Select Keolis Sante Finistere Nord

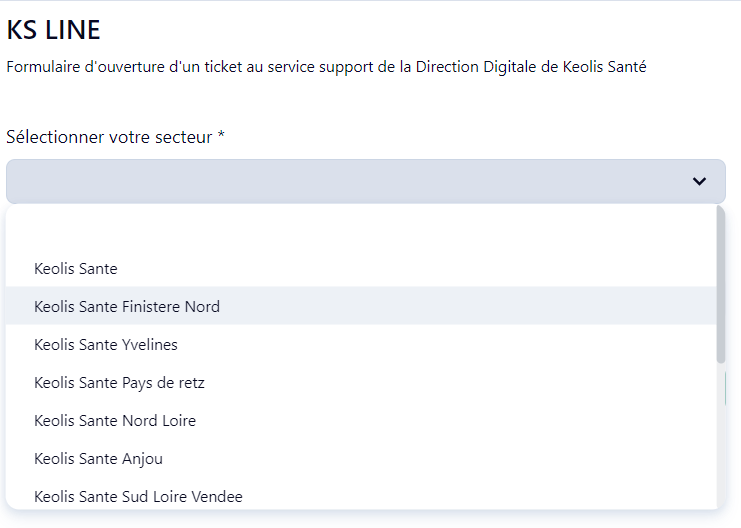click(x=127, y=306)
